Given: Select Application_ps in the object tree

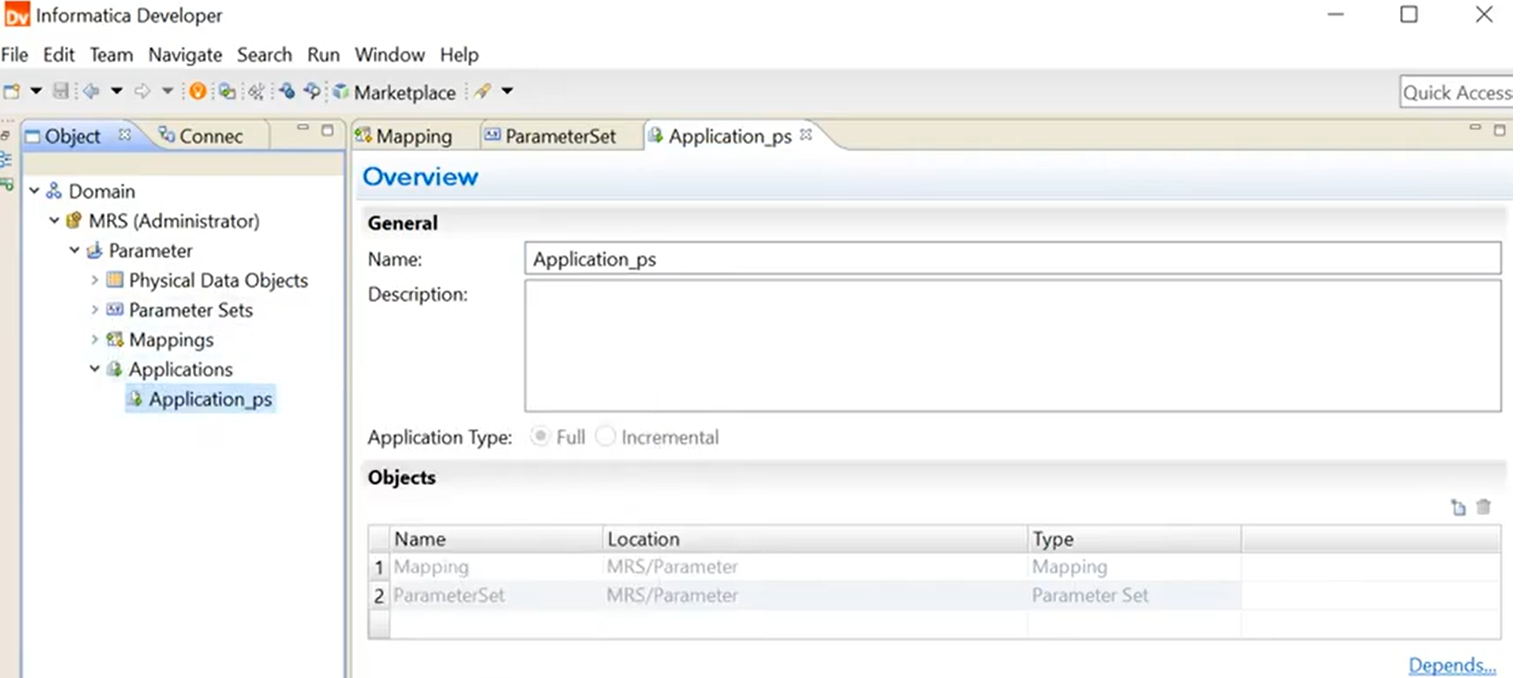Looking at the screenshot, I should point(200,399).
